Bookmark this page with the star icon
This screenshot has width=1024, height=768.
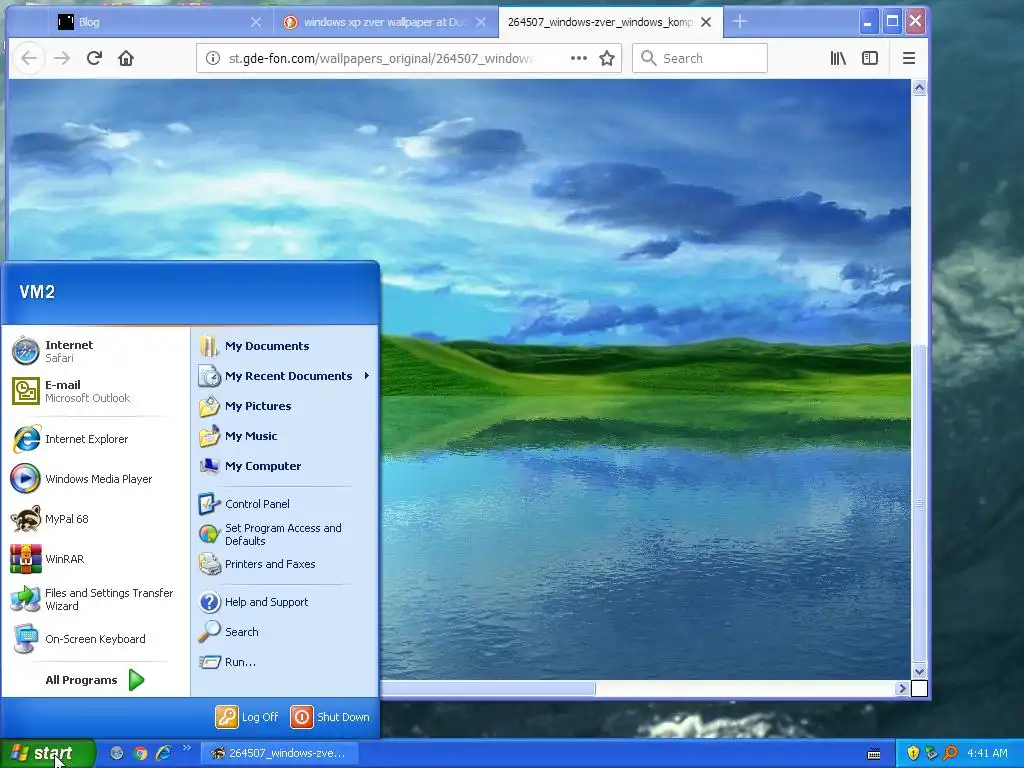tap(607, 58)
